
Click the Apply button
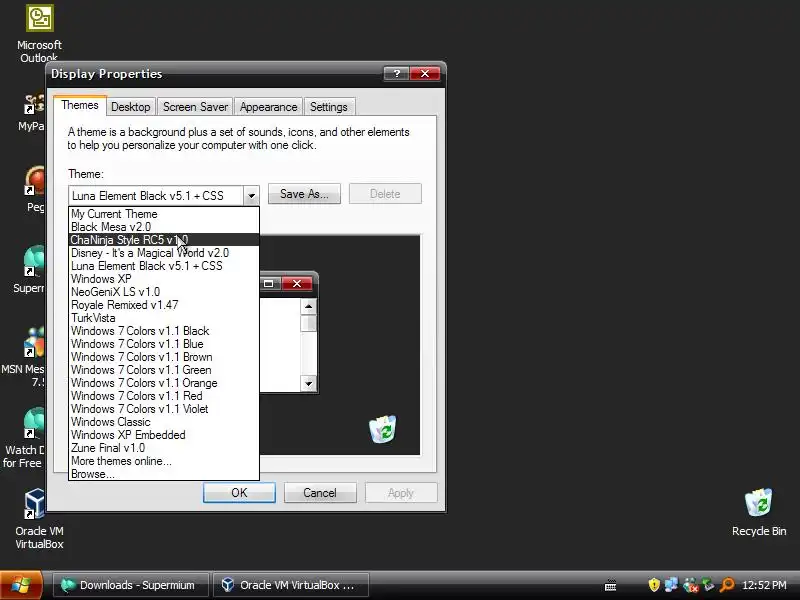[401, 493]
